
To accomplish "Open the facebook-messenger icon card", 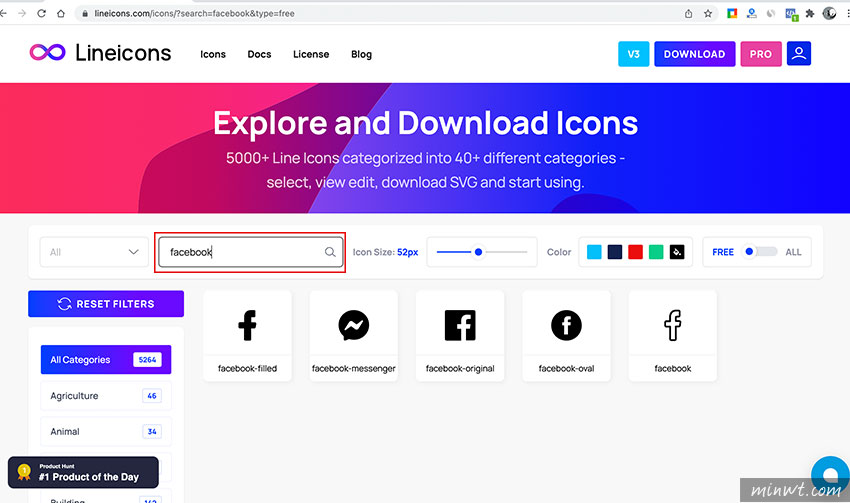I will pyautogui.click(x=353, y=336).
